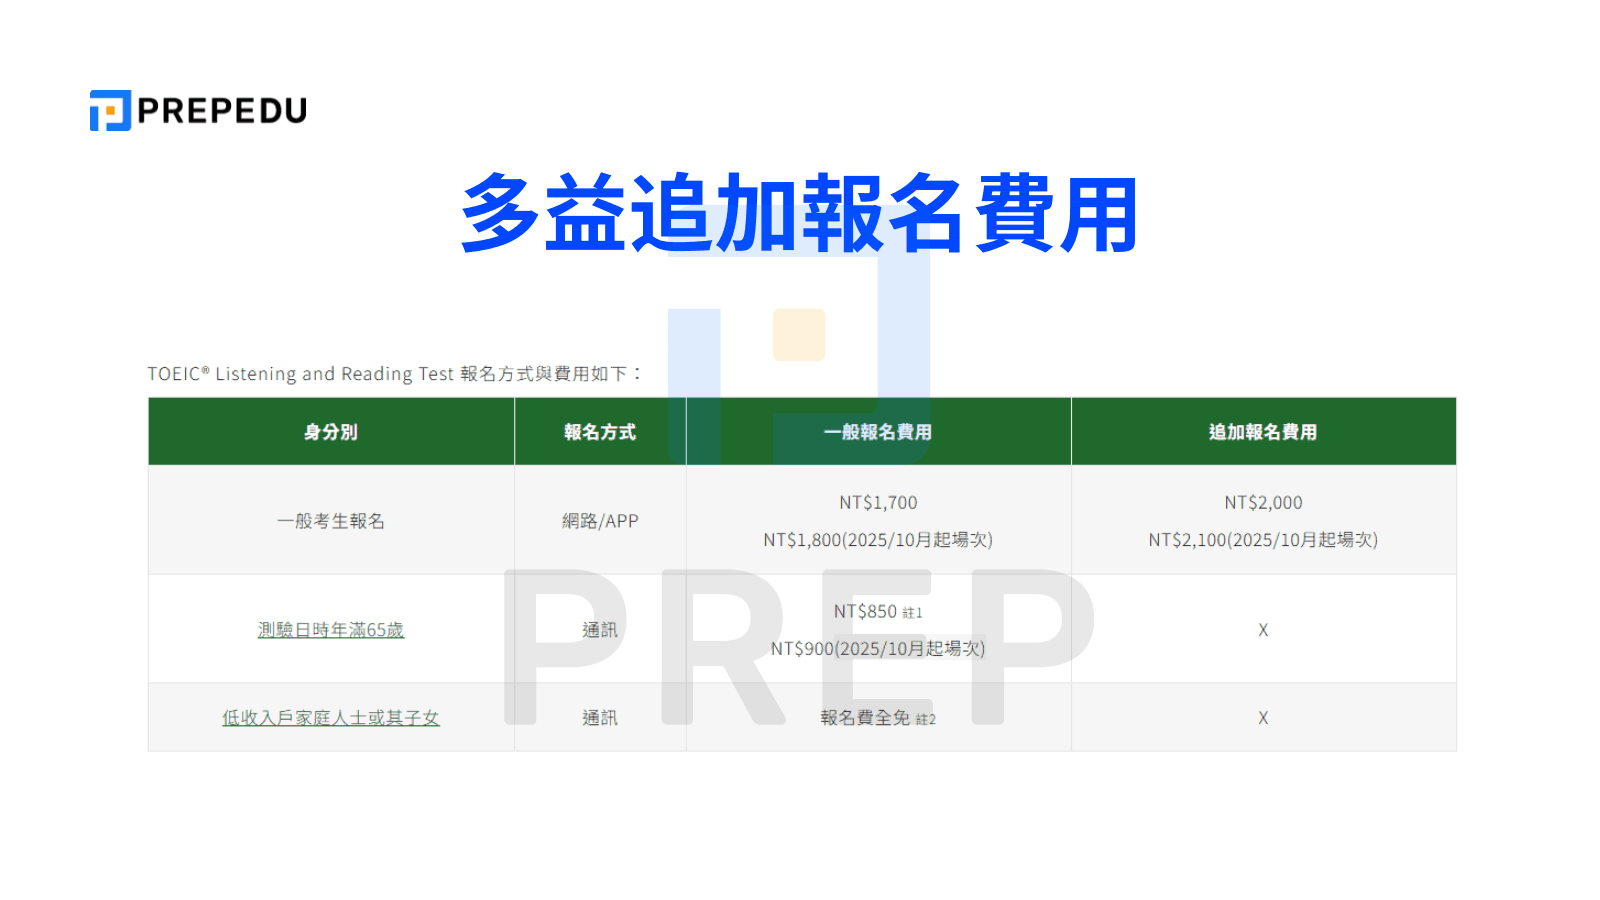Click the 一般報名費用 header

pyautogui.click(x=878, y=432)
